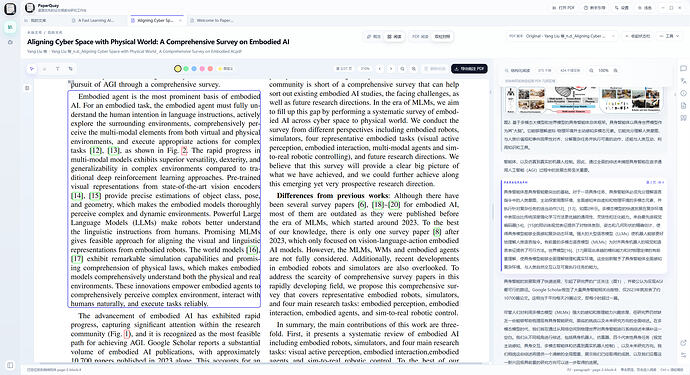
Task: Go to next page arrow in PDF toolbar
Action: pyautogui.click(x=391, y=69)
